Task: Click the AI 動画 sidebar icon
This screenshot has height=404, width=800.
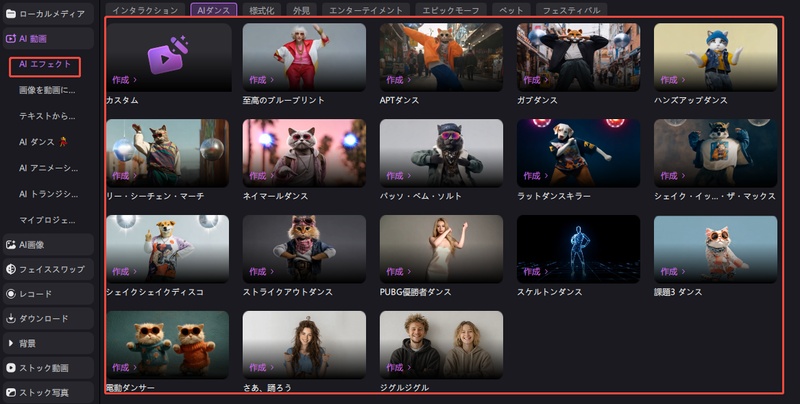Action: (11, 39)
